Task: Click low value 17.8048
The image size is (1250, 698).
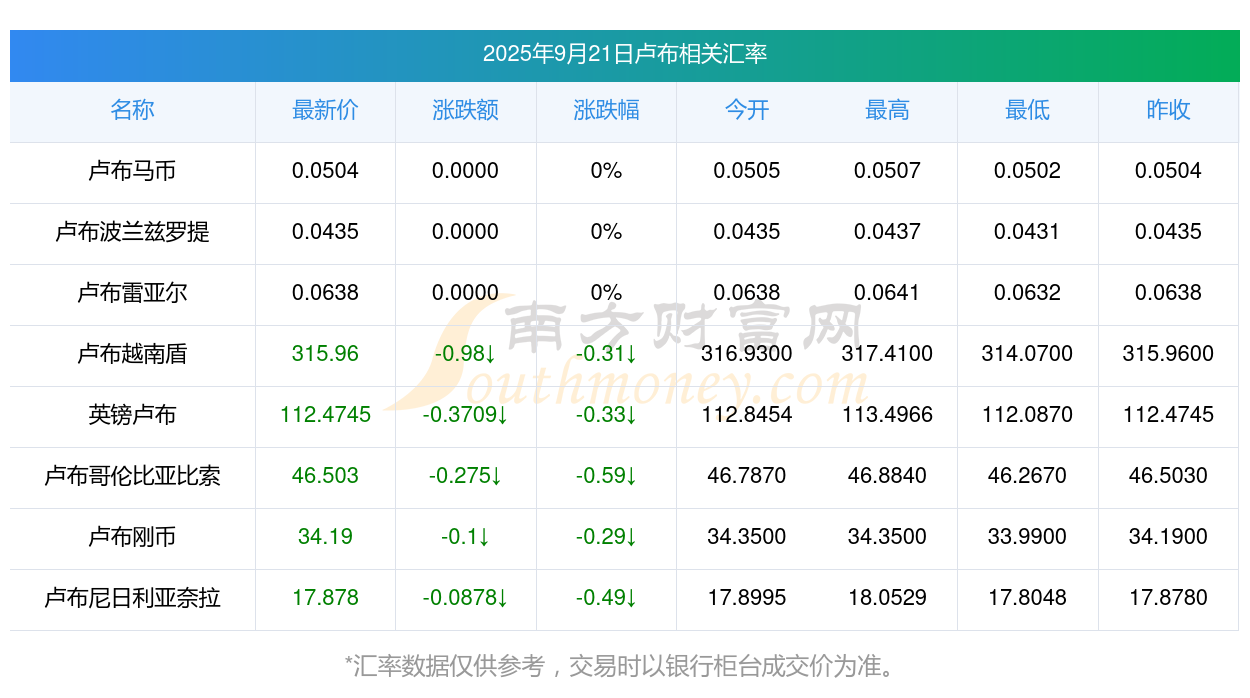Action: point(1028,598)
